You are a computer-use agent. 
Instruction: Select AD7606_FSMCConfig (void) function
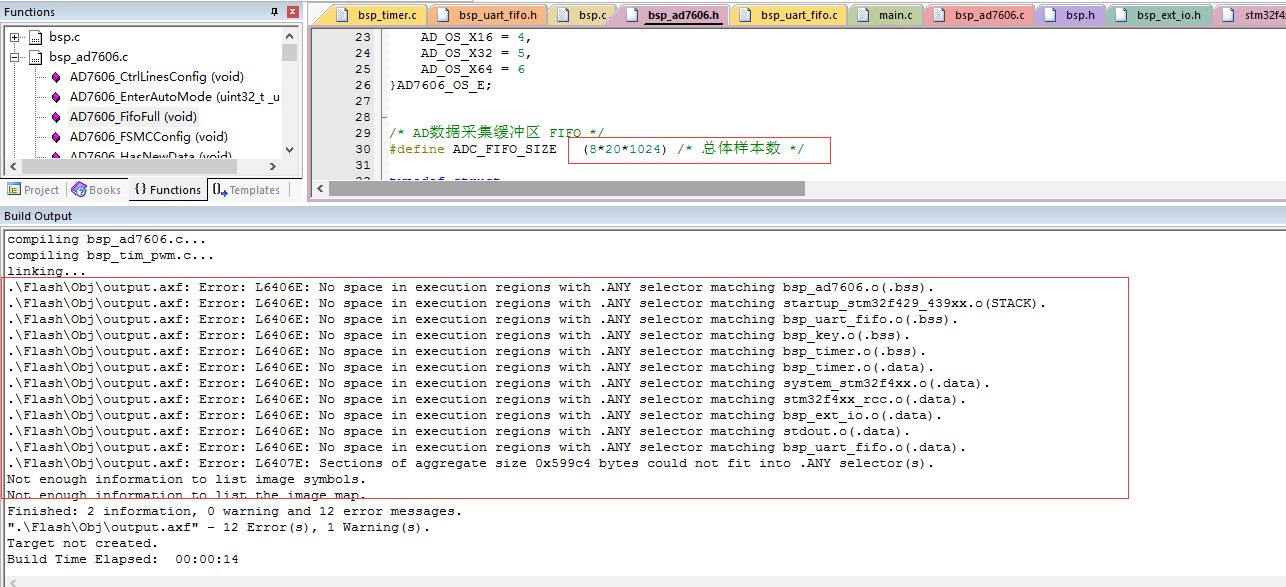149,137
